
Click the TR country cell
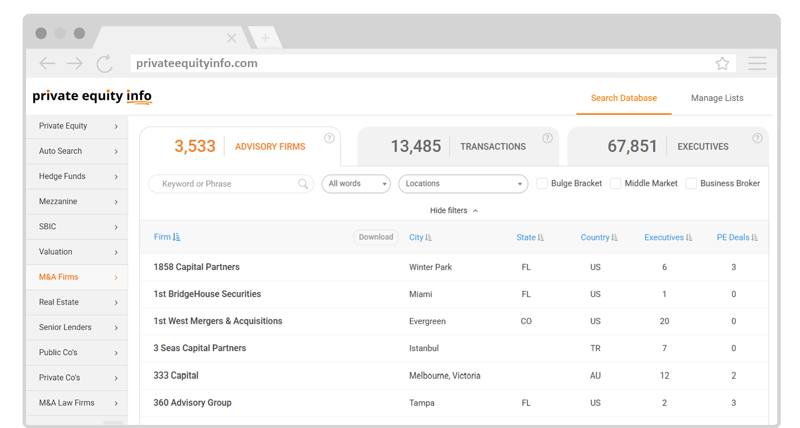[x=595, y=348]
